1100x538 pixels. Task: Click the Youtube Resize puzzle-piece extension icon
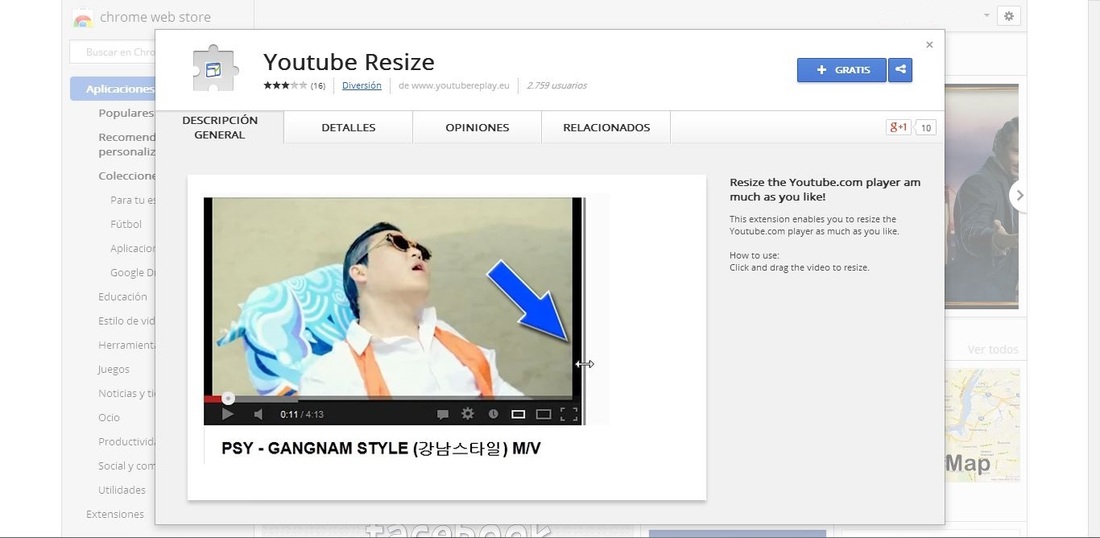tap(215, 68)
